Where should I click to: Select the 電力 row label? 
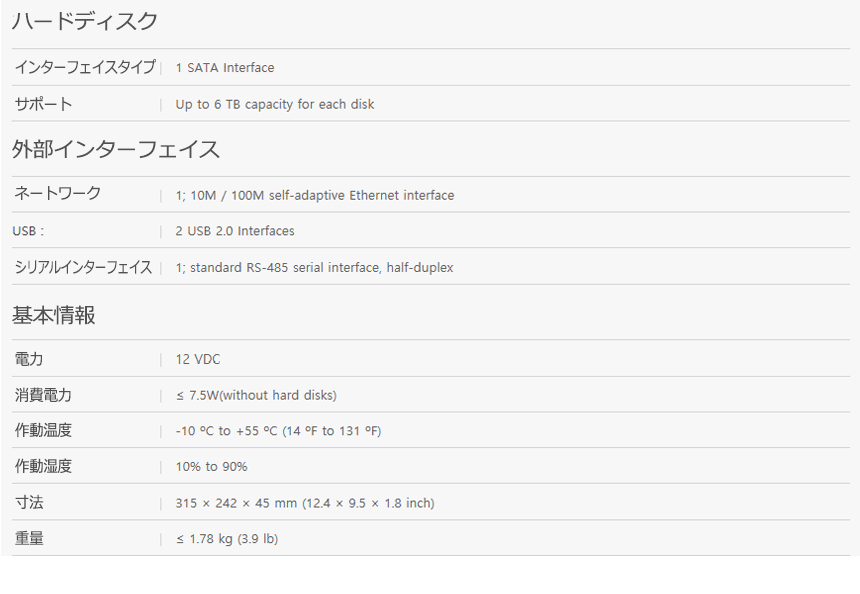(29, 359)
